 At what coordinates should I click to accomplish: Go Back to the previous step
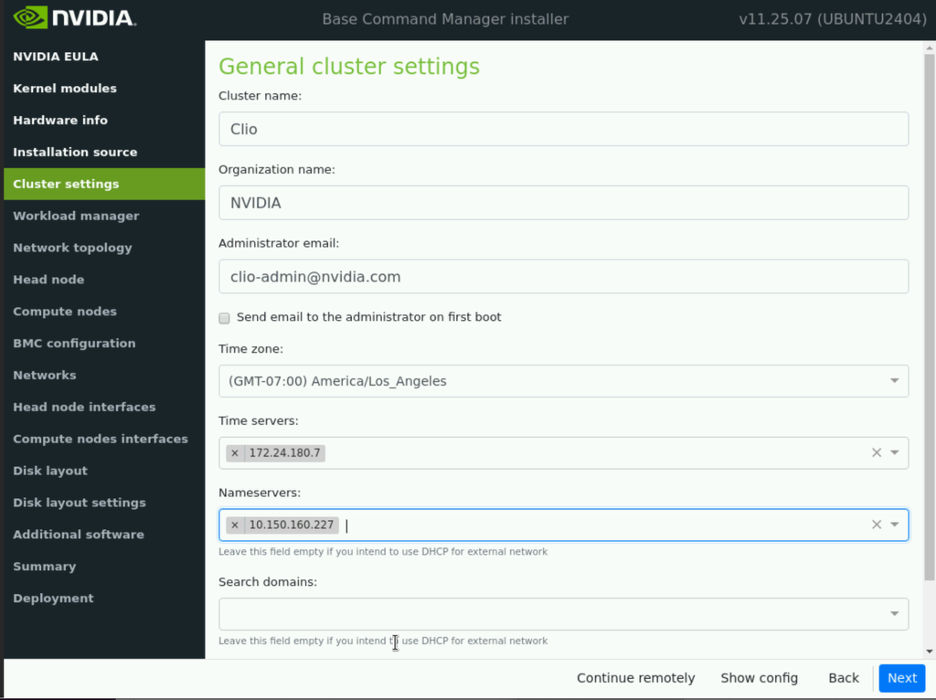(843, 678)
